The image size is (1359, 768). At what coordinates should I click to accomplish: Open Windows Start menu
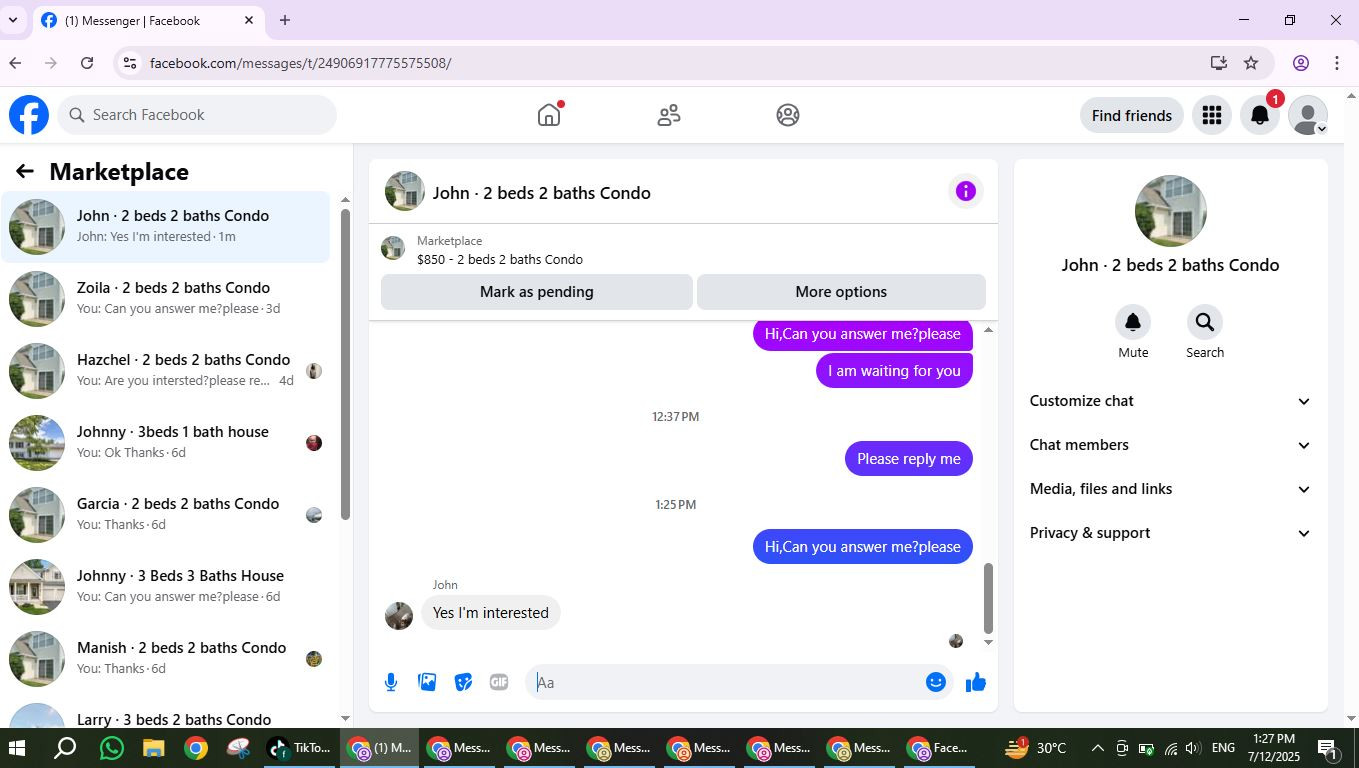click(x=17, y=748)
